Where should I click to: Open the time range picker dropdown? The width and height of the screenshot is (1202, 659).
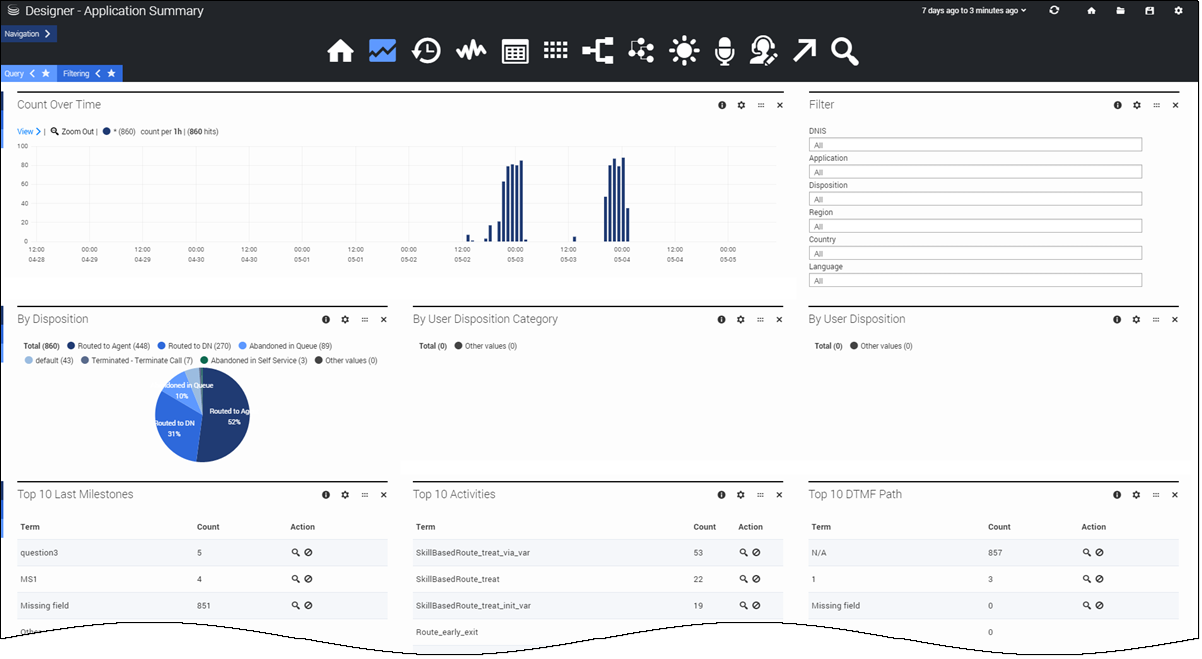point(974,11)
